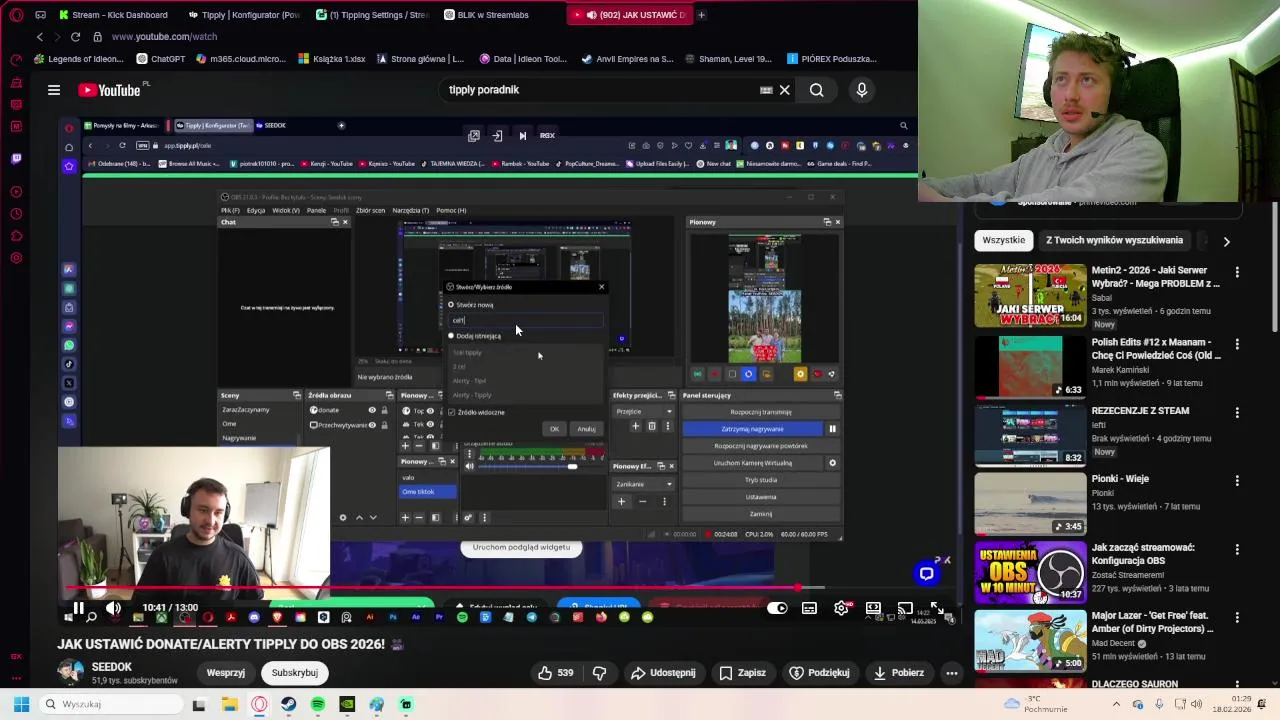
Task: Run the search with the magnifier button
Action: click(817, 90)
